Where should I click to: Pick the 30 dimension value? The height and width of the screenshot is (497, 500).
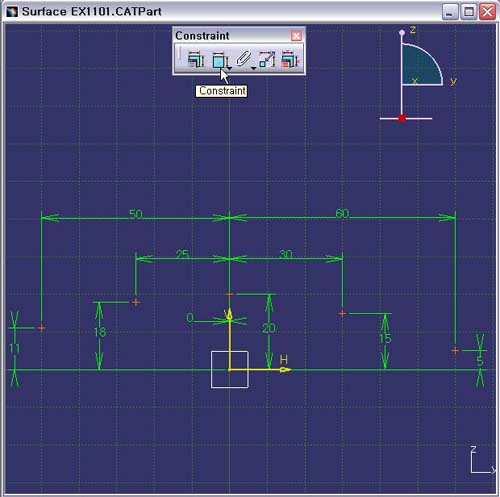point(286,254)
